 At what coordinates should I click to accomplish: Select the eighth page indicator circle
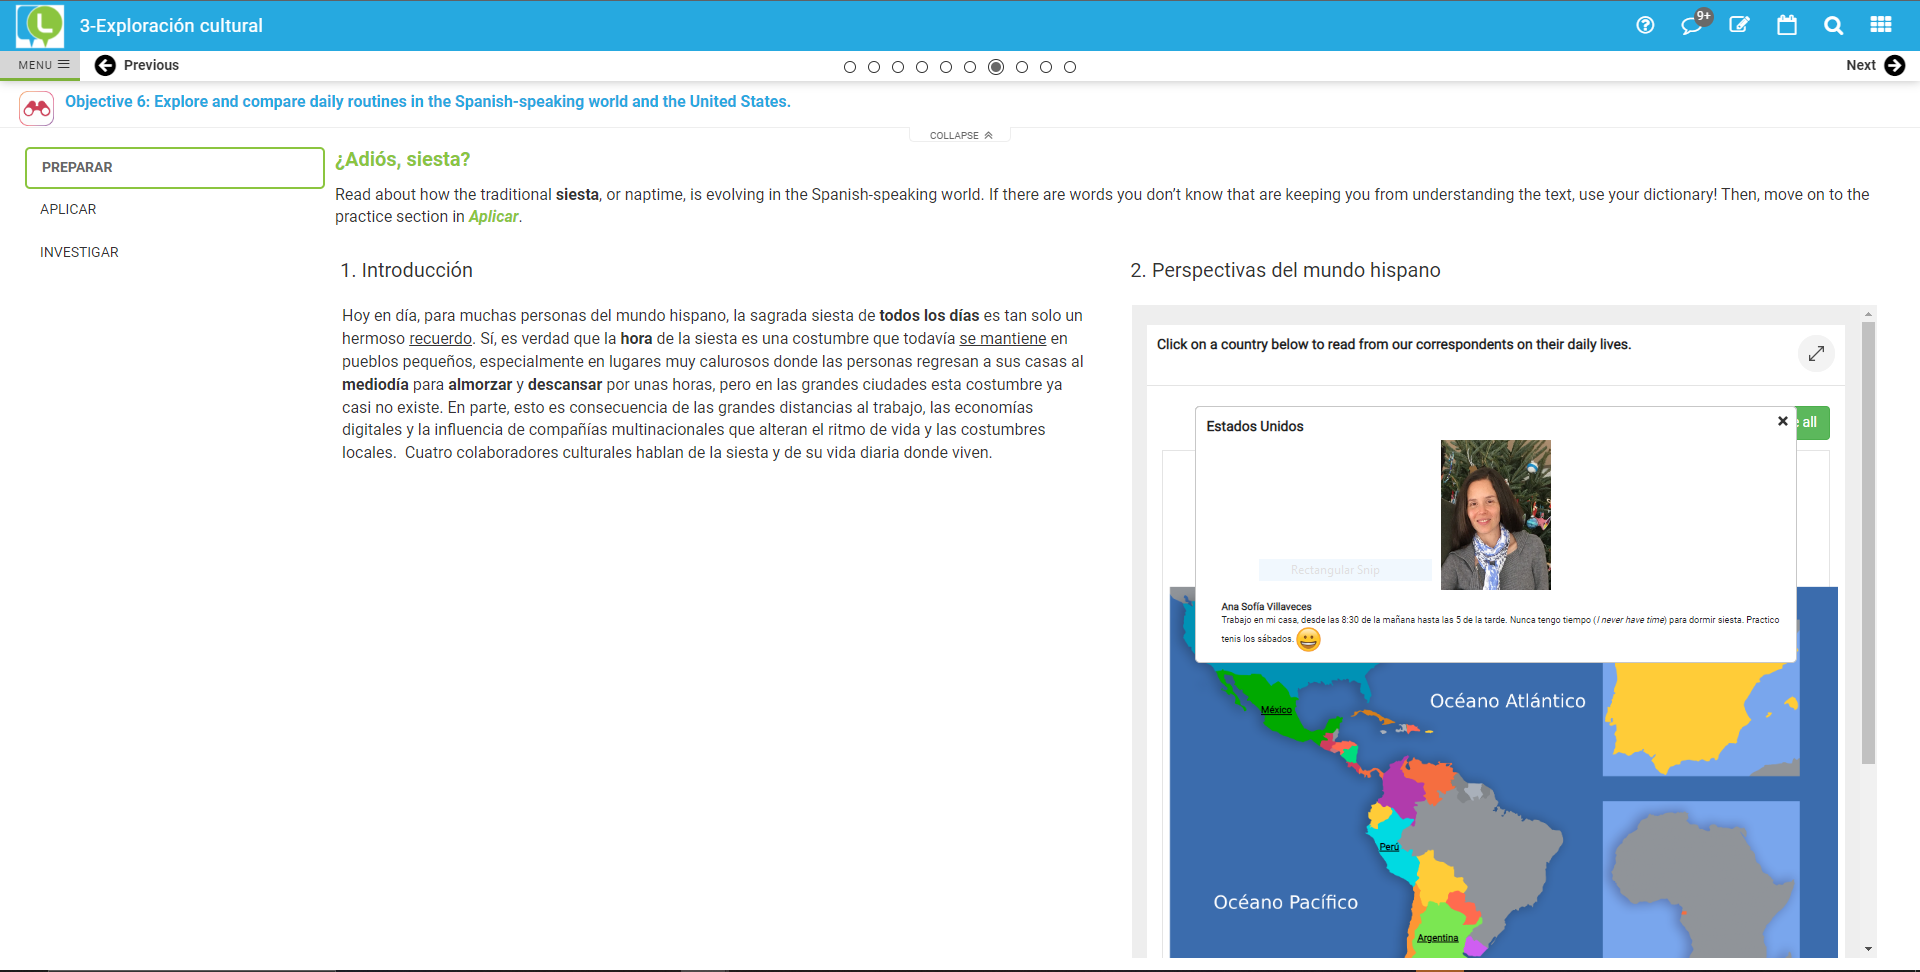(1022, 67)
